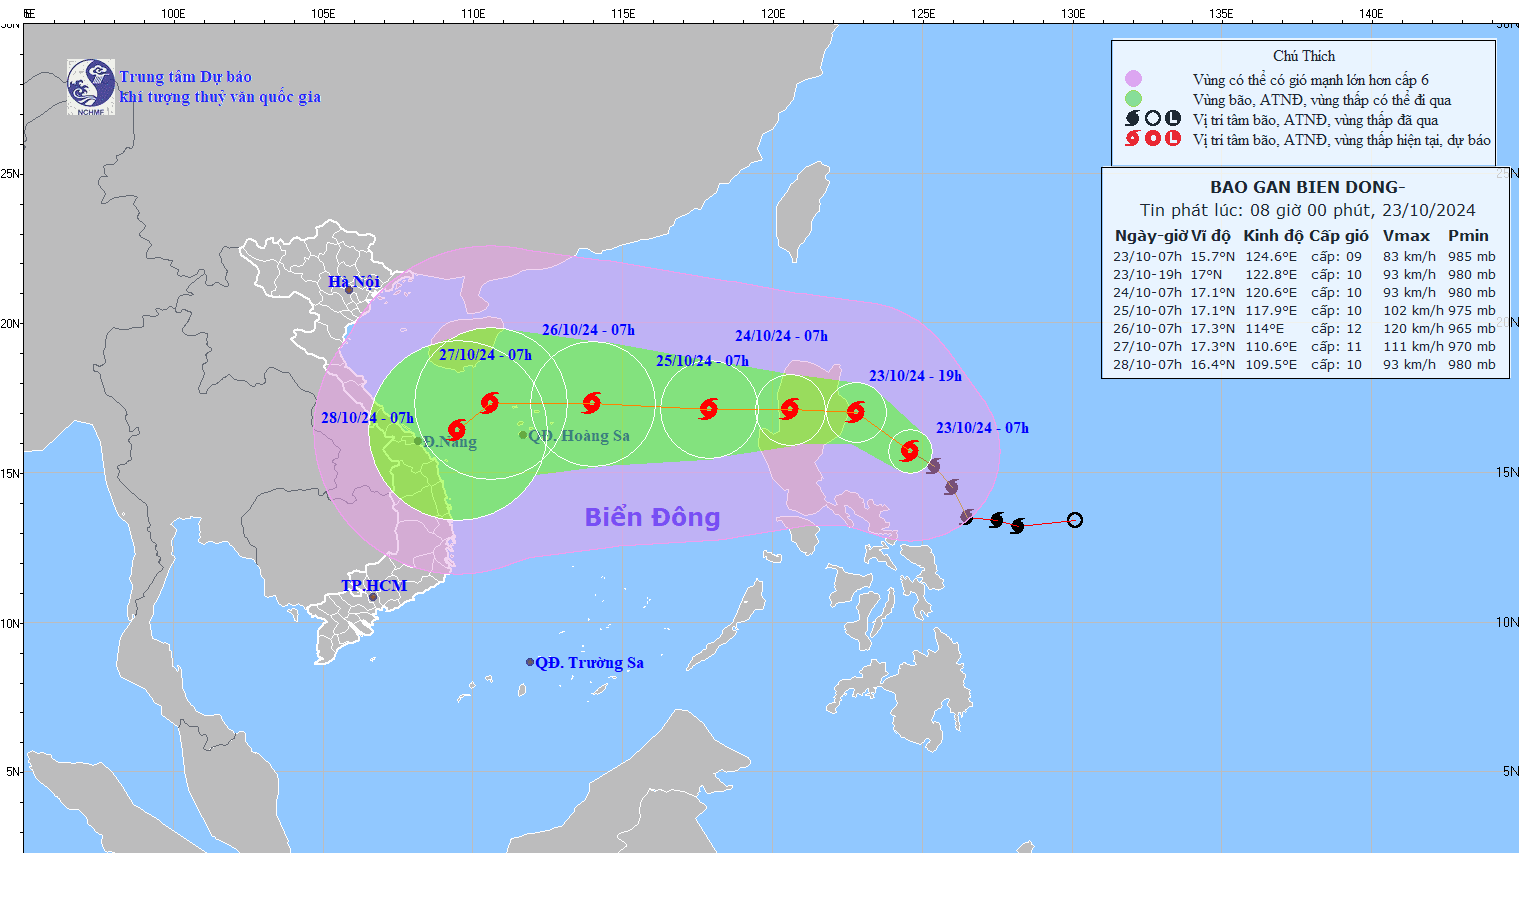Click the '28/10-07h' table row date
Screen dimensions: 1519x919
(1147, 365)
